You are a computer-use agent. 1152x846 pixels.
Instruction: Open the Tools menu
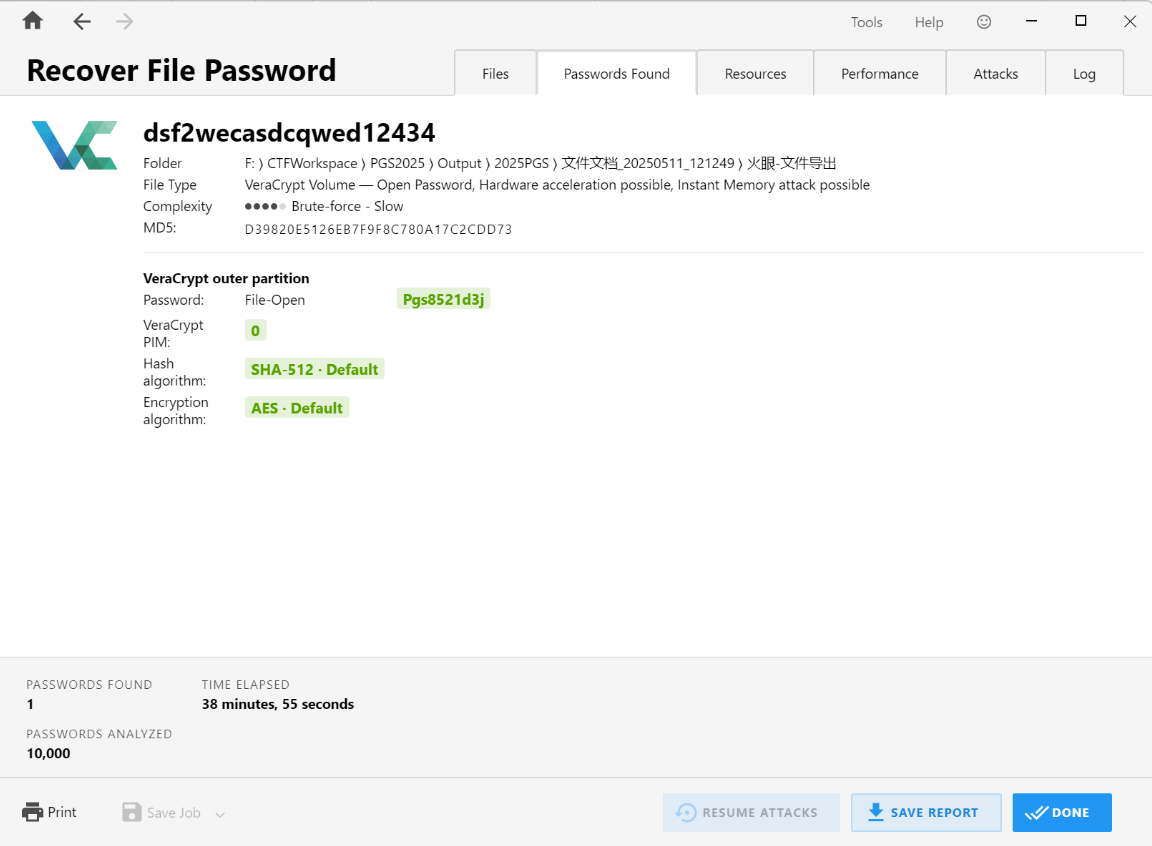click(866, 22)
